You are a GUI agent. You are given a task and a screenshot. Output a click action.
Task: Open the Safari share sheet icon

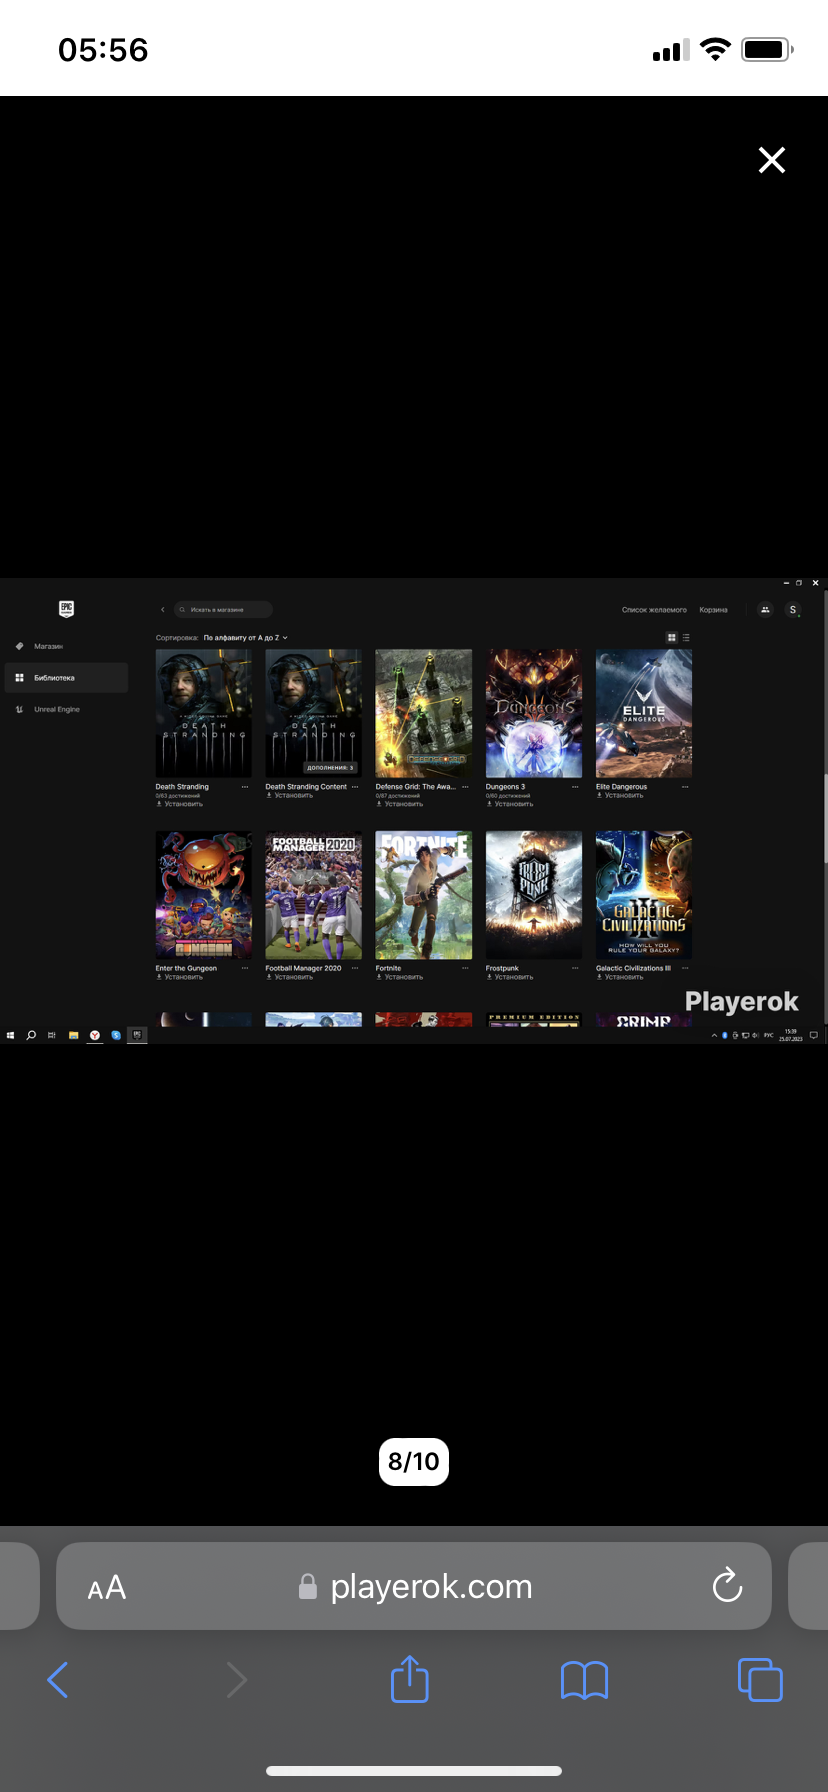click(410, 1679)
